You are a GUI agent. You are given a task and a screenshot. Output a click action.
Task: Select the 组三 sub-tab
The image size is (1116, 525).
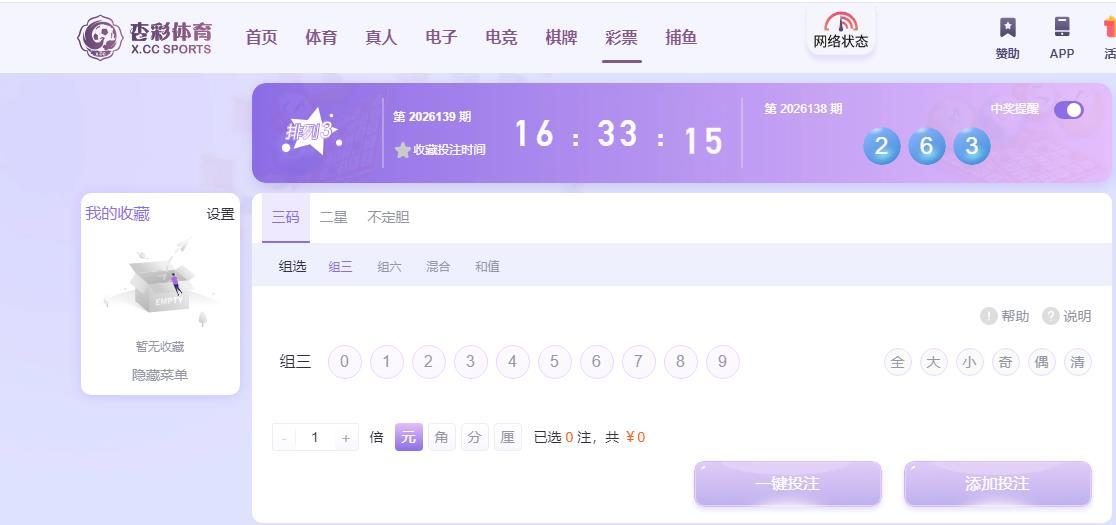tap(340, 267)
